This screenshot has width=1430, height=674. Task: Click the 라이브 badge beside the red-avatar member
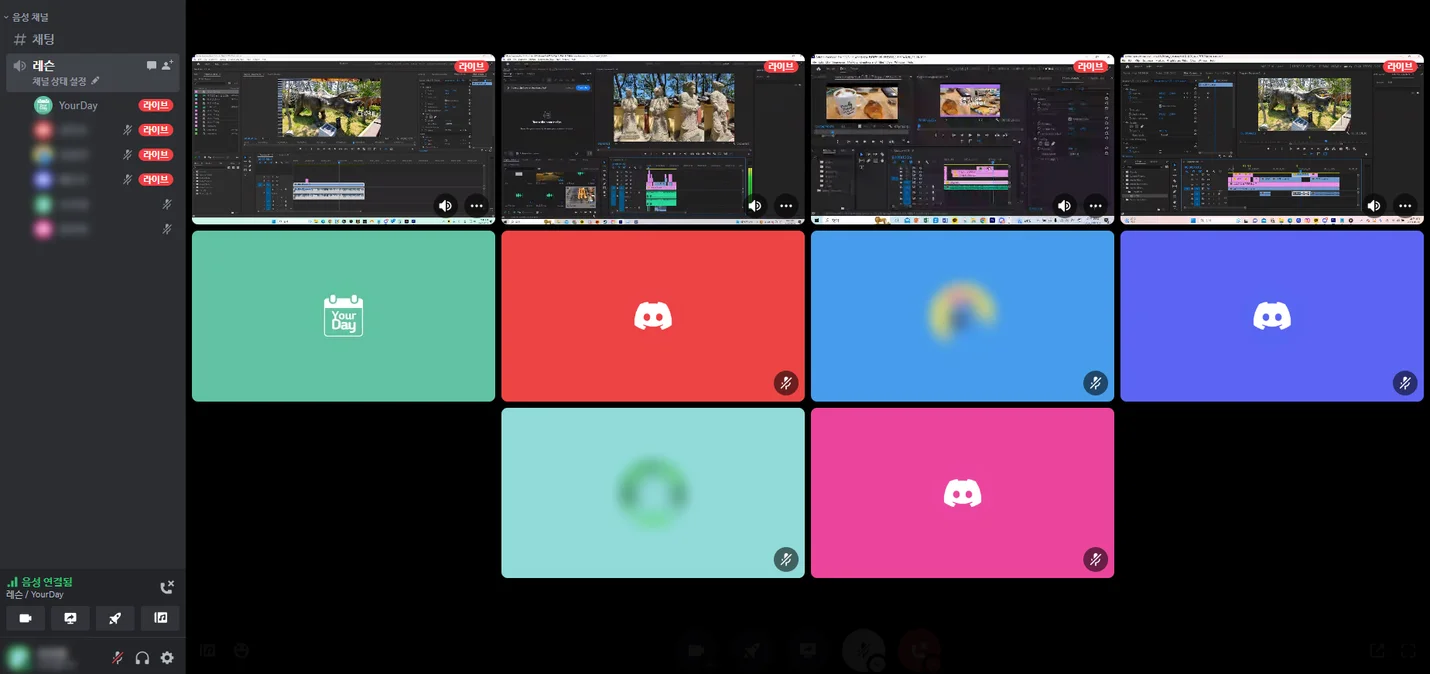pos(155,130)
